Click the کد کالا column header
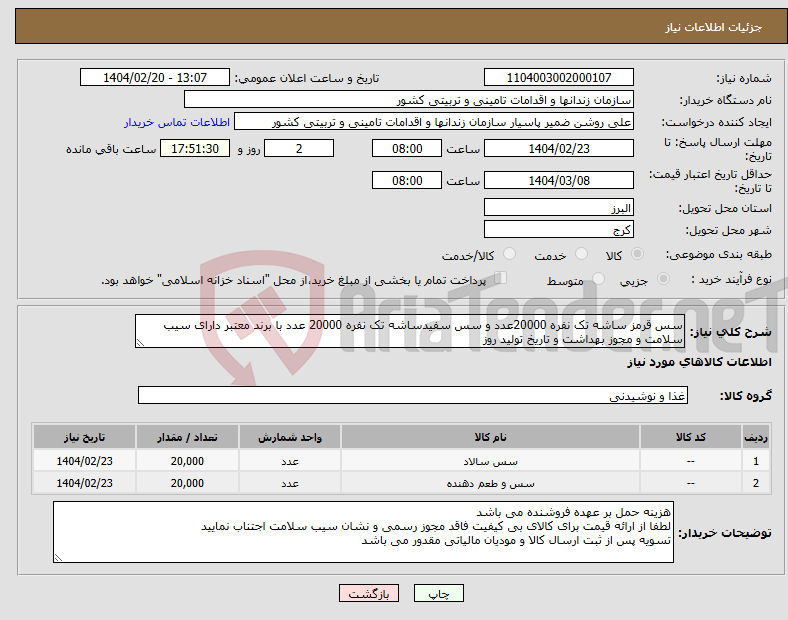The image size is (788, 620). (691, 437)
